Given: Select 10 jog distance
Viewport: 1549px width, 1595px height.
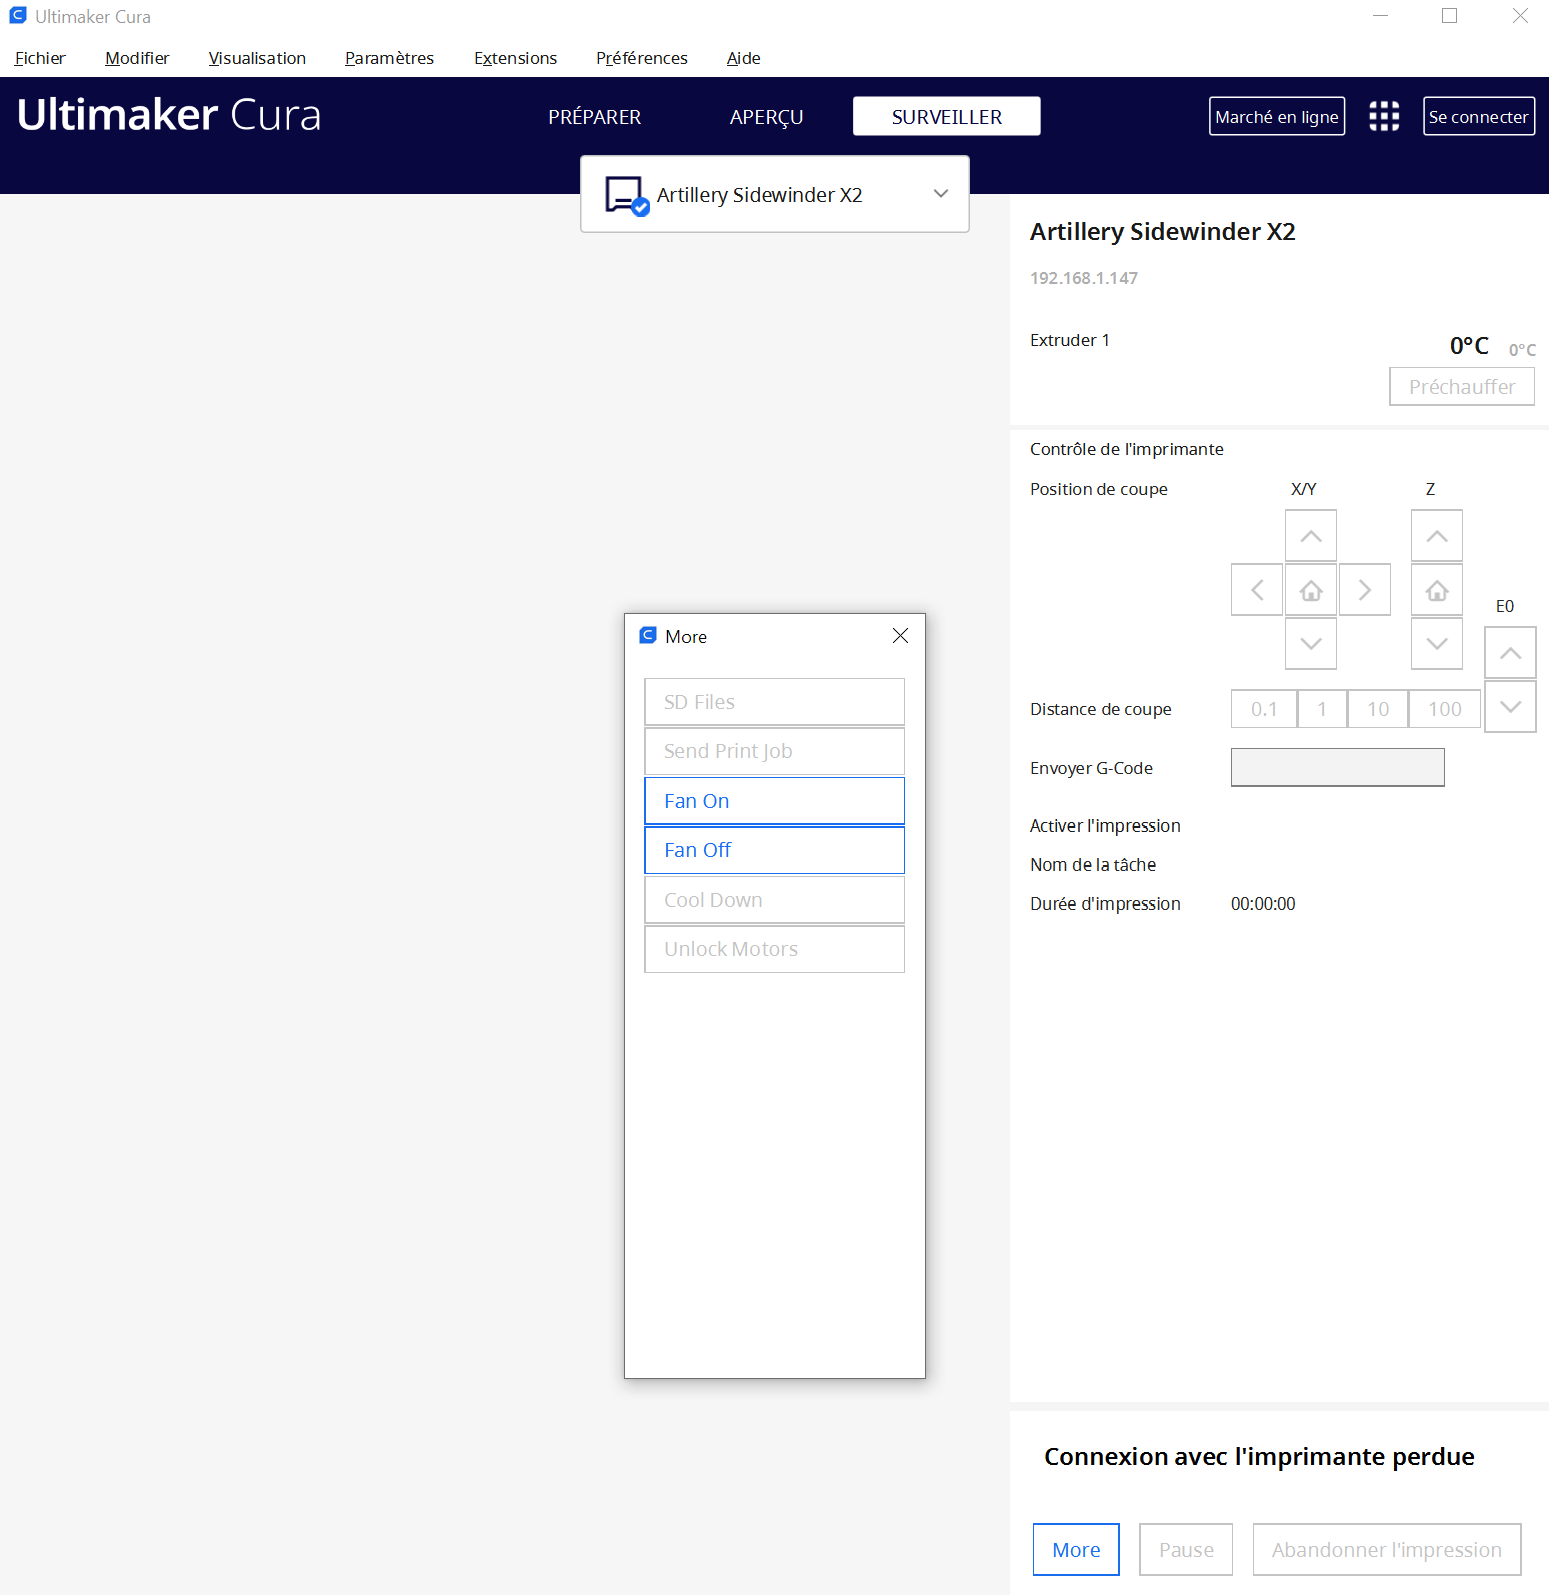Looking at the screenshot, I should [1378, 709].
